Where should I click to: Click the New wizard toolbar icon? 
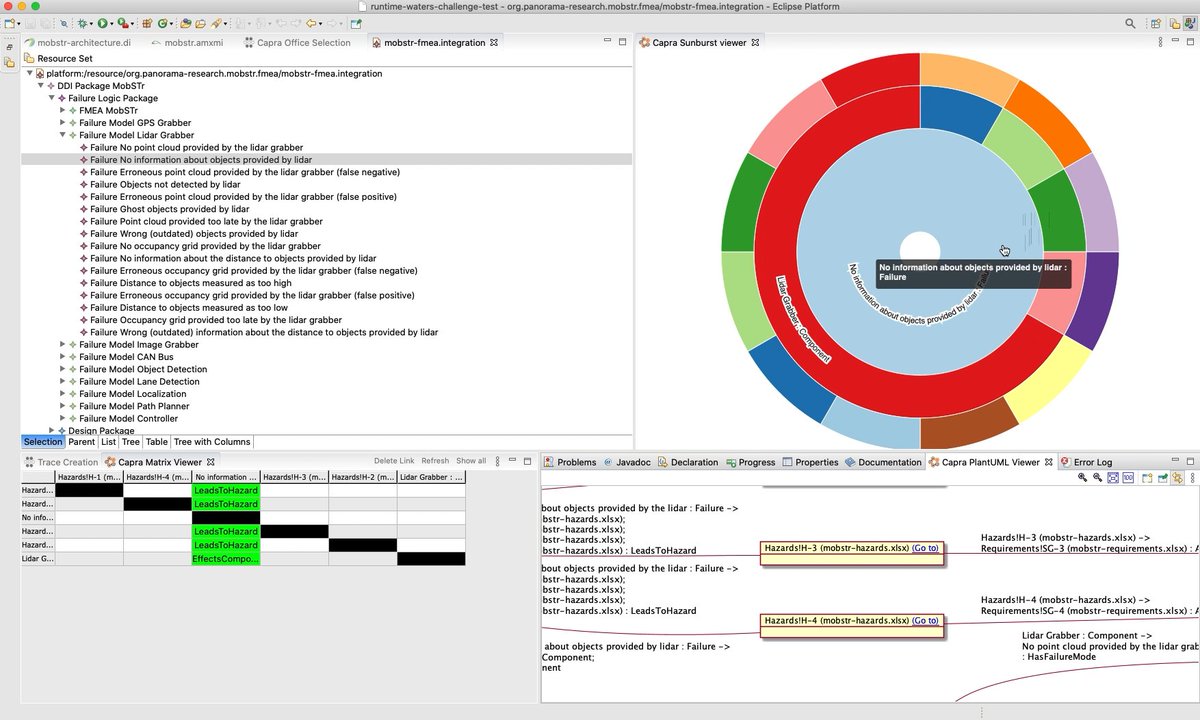point(10,23)
